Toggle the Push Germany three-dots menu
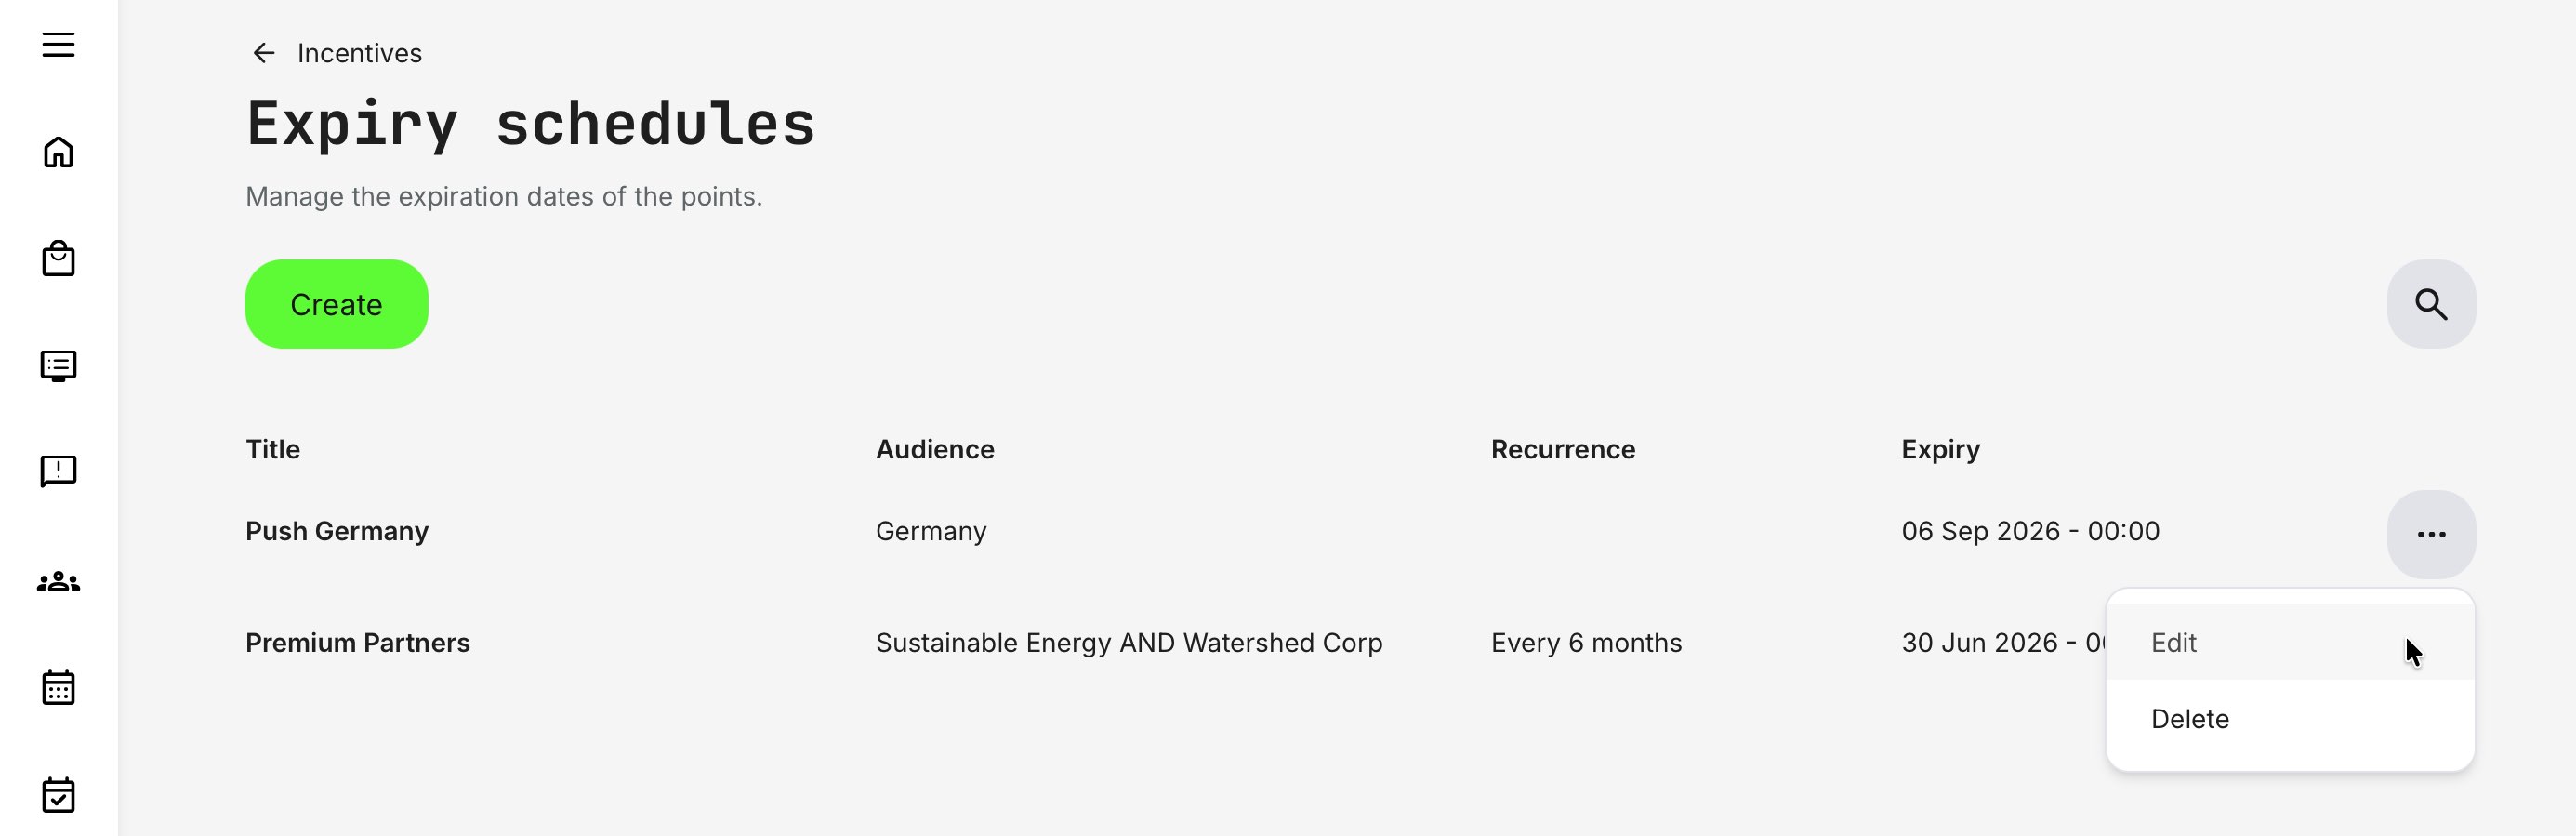This screenshot has height=836, width=2576. pyautogui.click(x=2430, y=534)
